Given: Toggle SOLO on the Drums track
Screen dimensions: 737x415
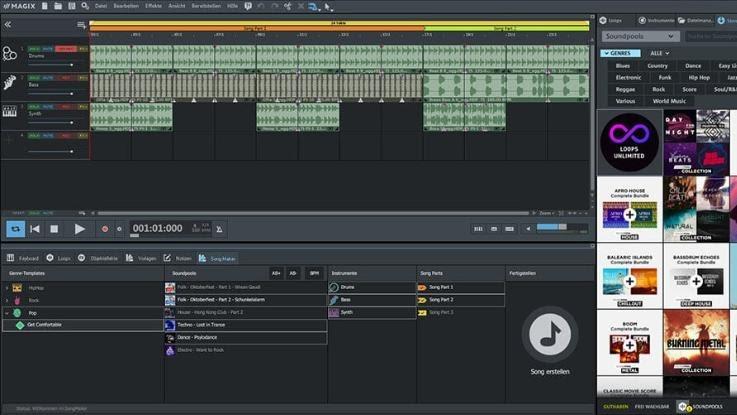Looking at the screenshot, I should 34,49.
